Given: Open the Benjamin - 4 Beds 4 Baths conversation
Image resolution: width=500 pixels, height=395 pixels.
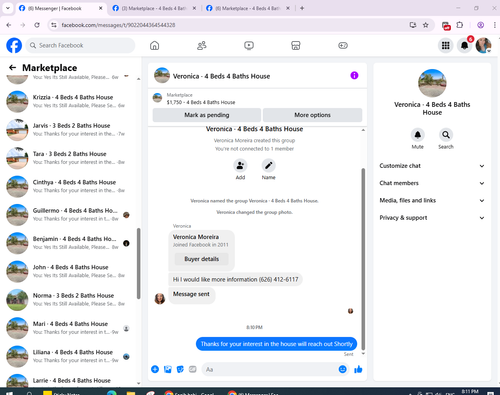Looking at the screenshot, I should pos(68,243).
